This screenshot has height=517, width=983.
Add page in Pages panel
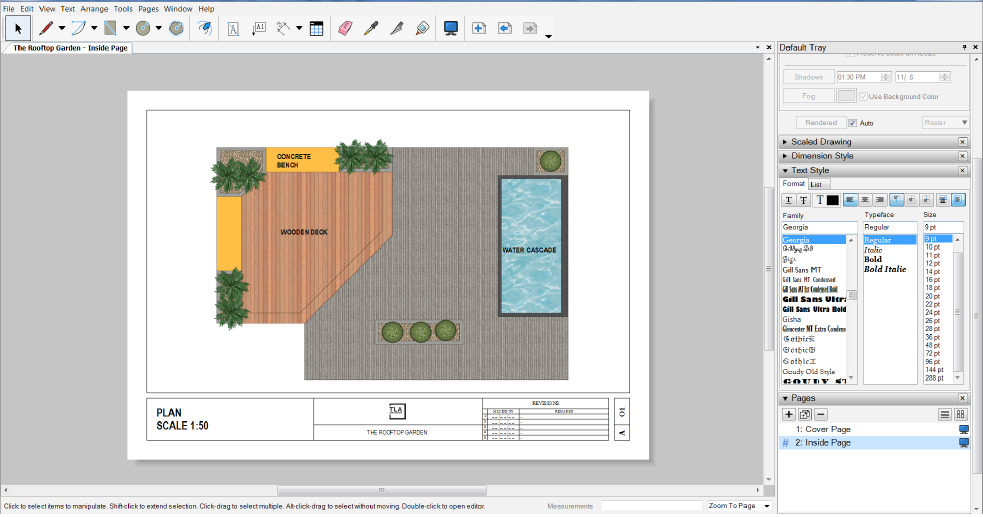[x=789, y=414]
